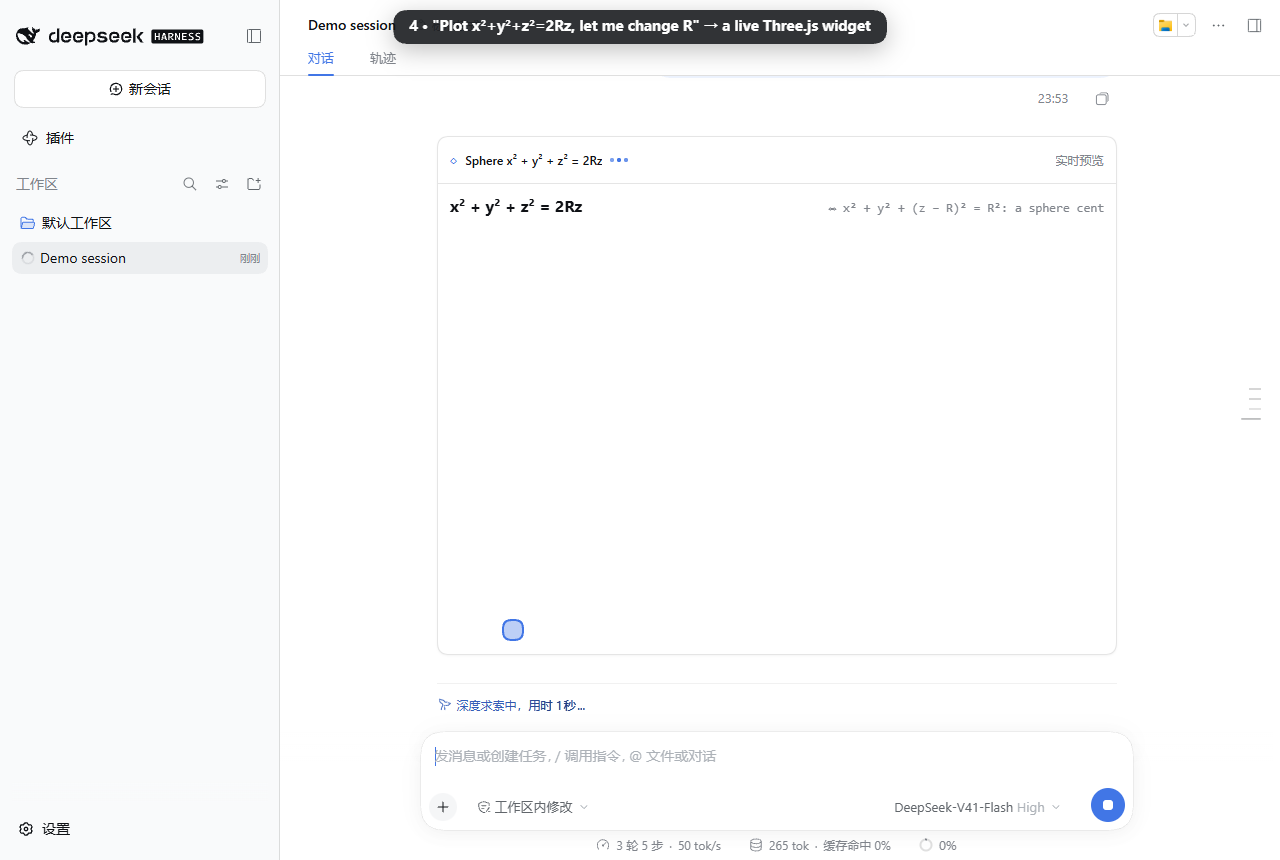Screen dimensions: 1280x860
Task: Stop the running generation
Action: coord(1108,805)
